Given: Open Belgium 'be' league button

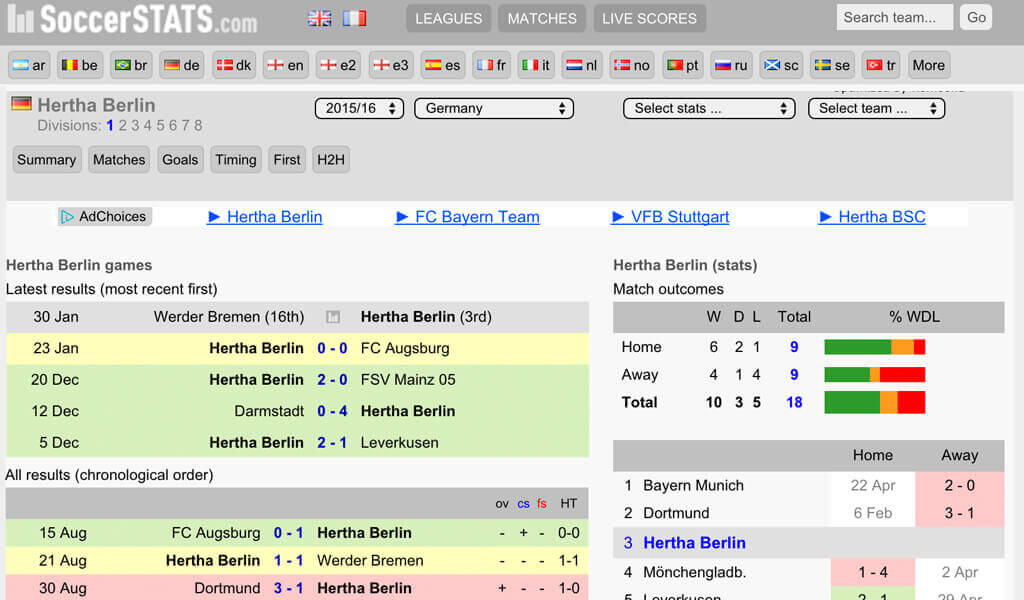Looking at the screenshot, I should pos(80,65).
